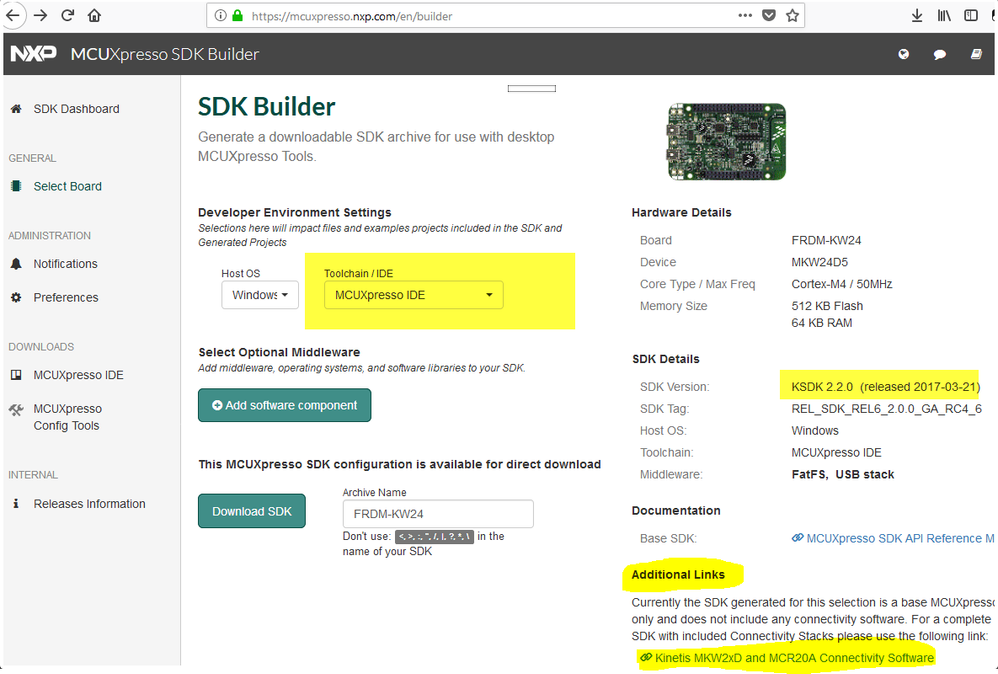The image size is (998, 674).
Task: Open browser Library icon
Action: point(944,15)
